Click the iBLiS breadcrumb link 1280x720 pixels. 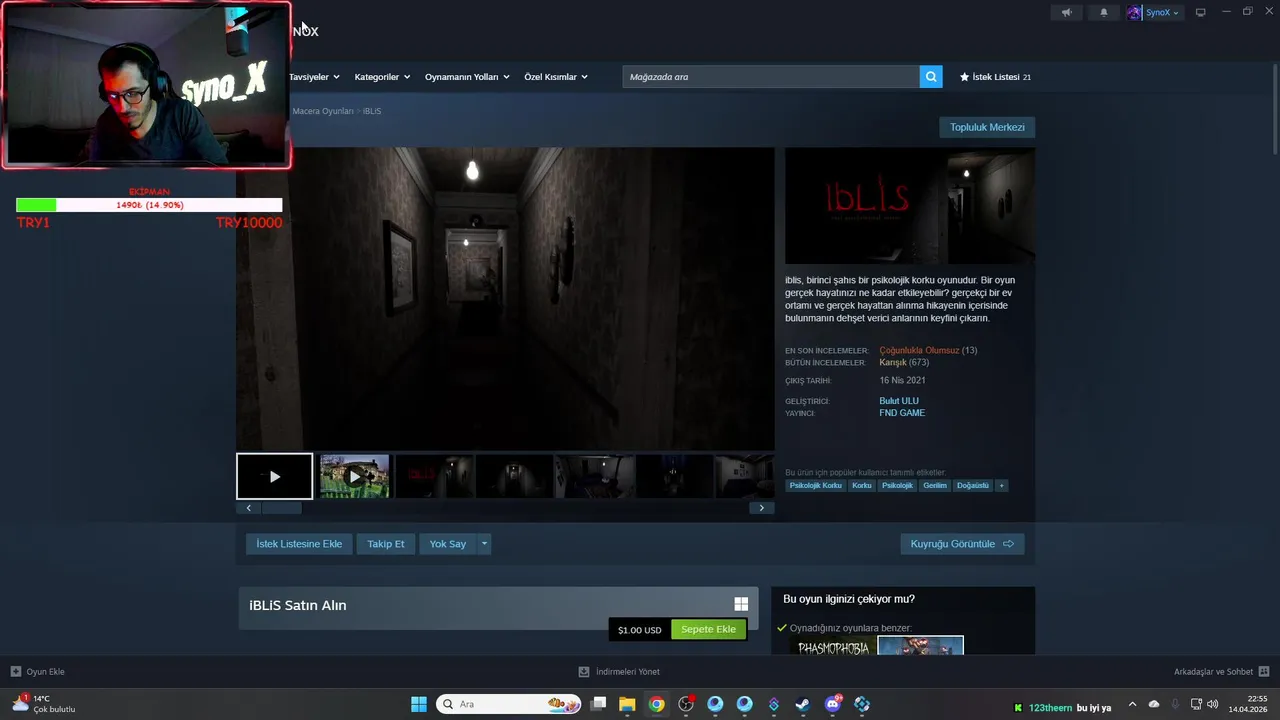[372, 111]
